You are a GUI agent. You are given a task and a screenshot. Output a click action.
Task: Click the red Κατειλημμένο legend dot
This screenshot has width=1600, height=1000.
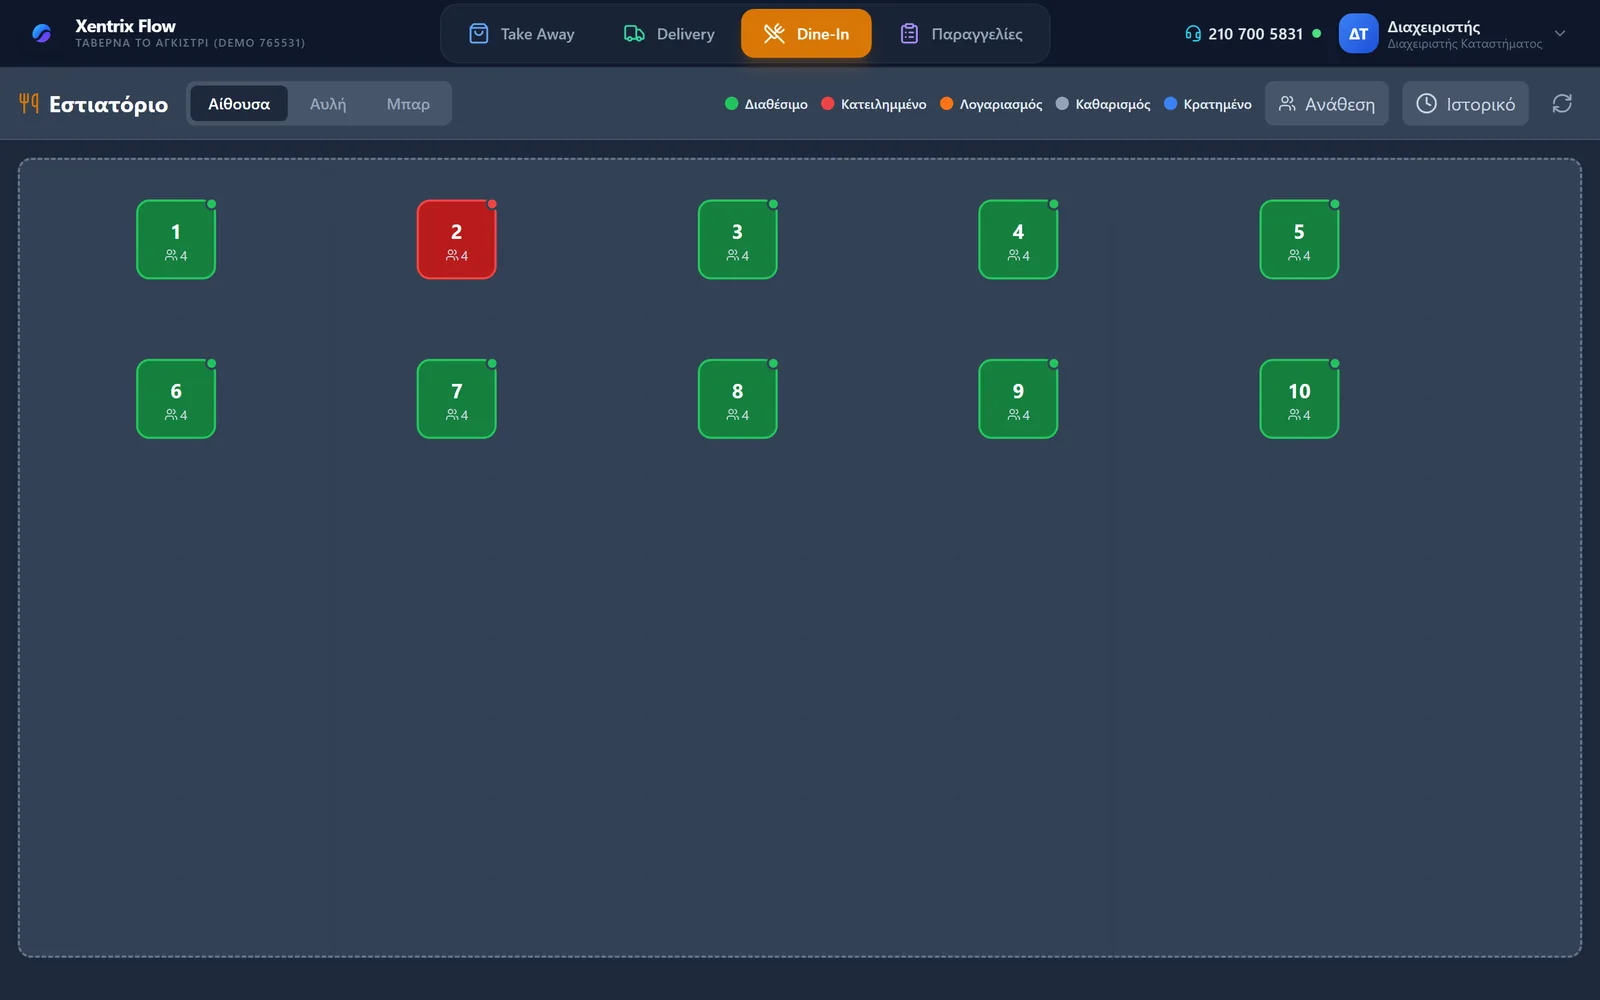click(828, 103)
